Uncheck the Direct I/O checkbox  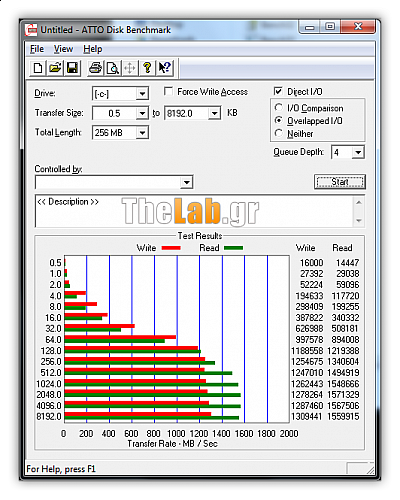click(278, 91)
